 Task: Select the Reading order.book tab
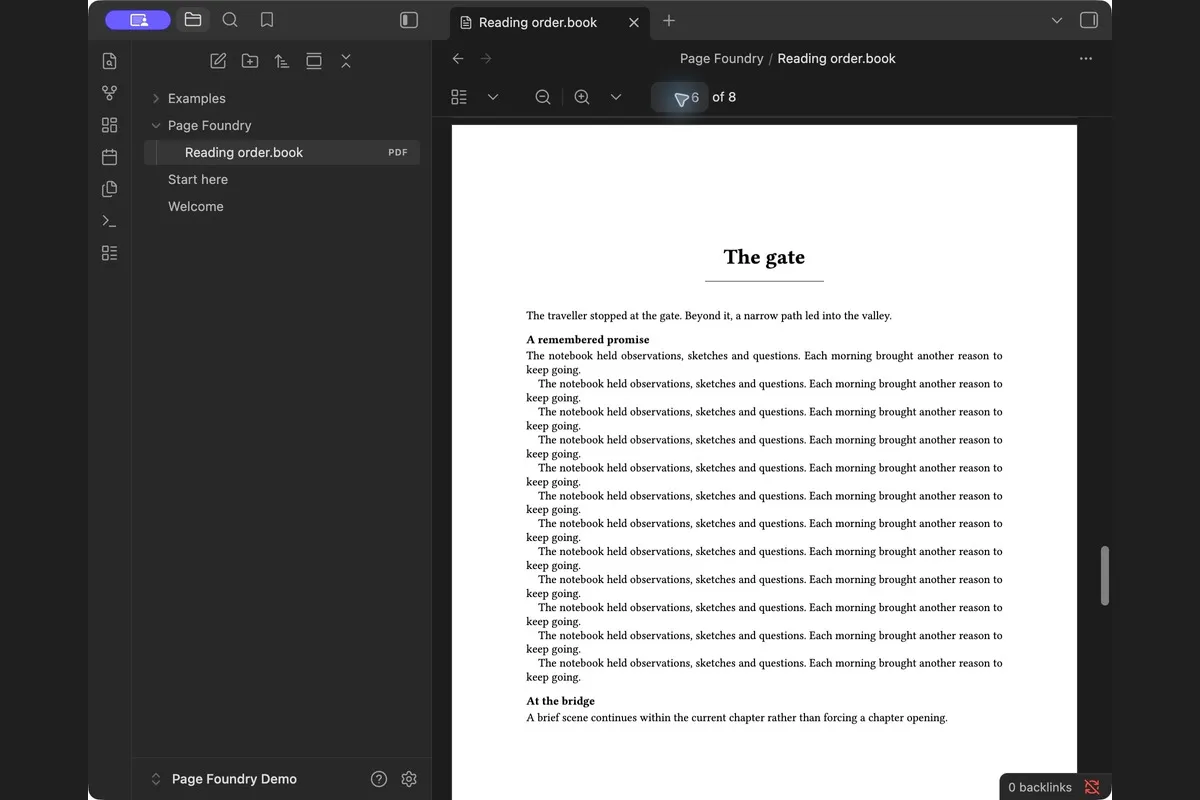point(549,22)
